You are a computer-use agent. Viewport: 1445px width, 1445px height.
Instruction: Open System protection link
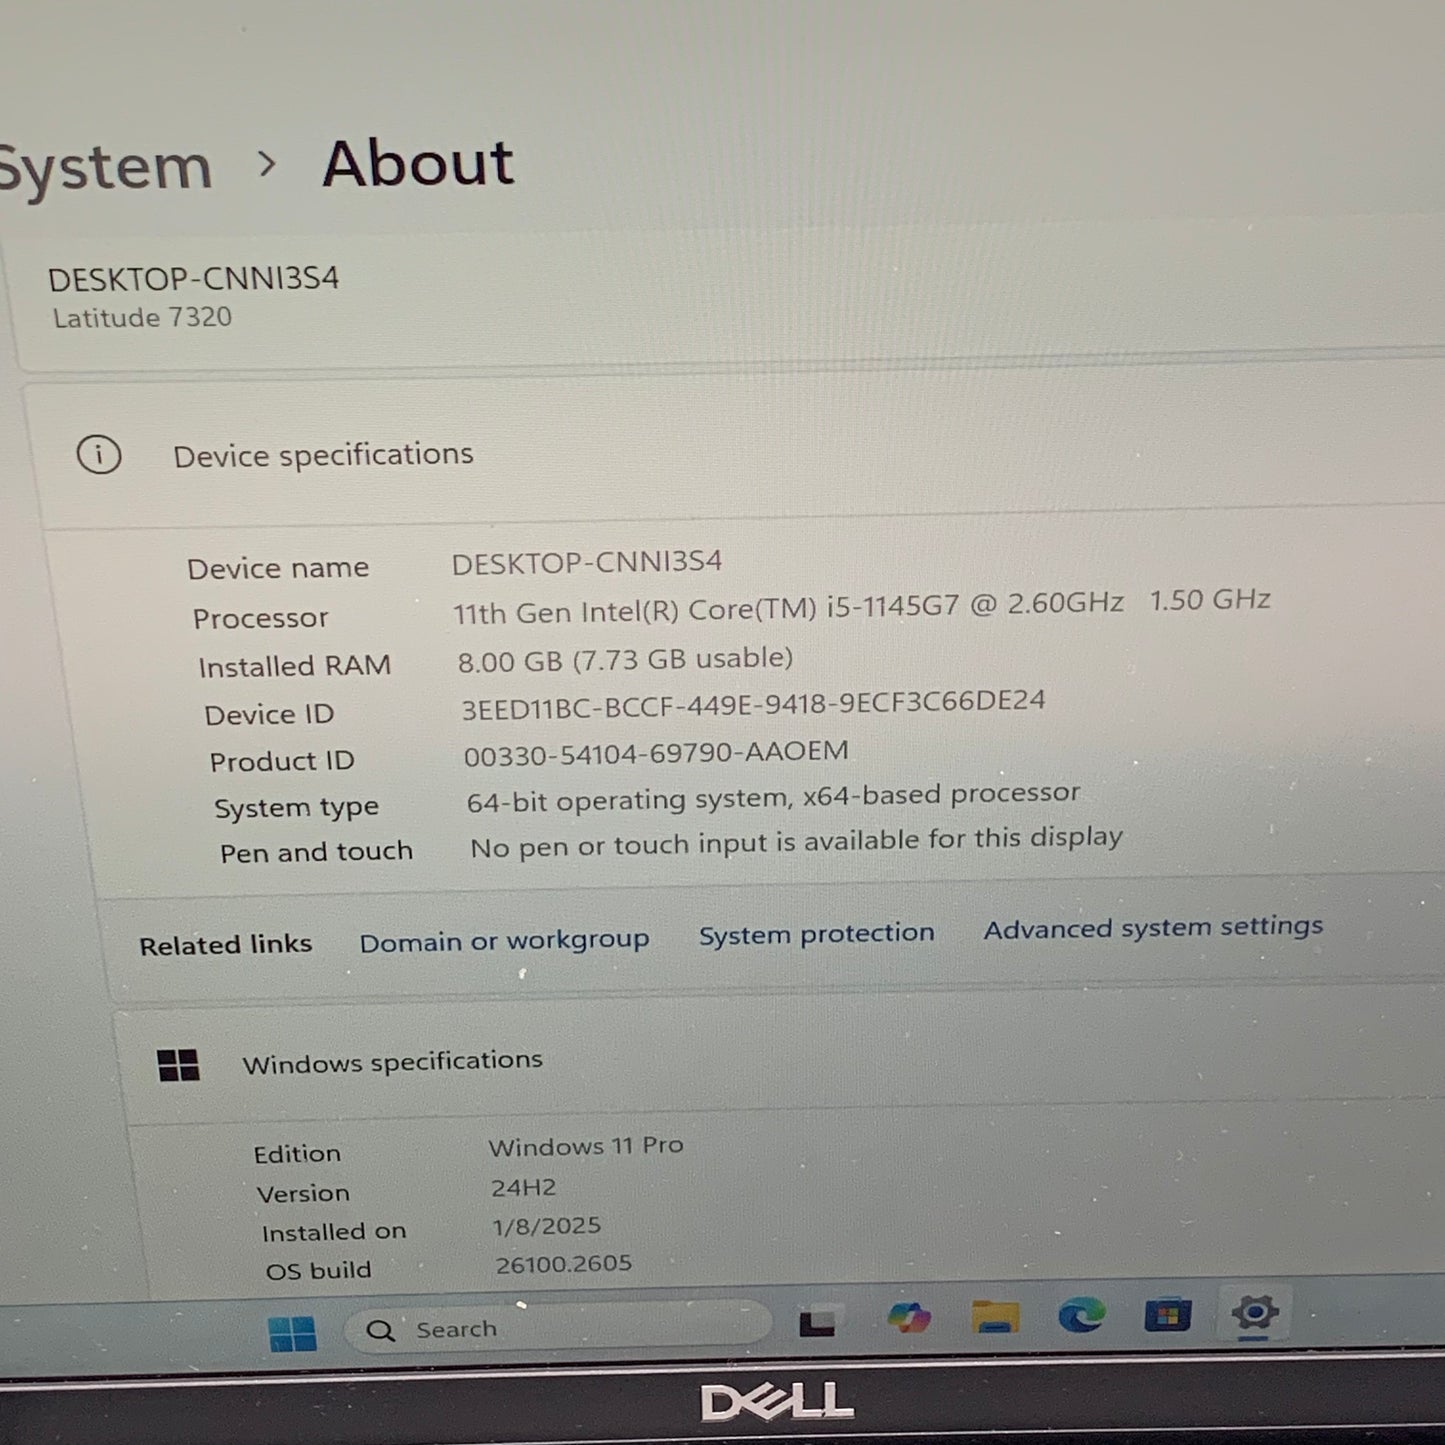[816, 934]
